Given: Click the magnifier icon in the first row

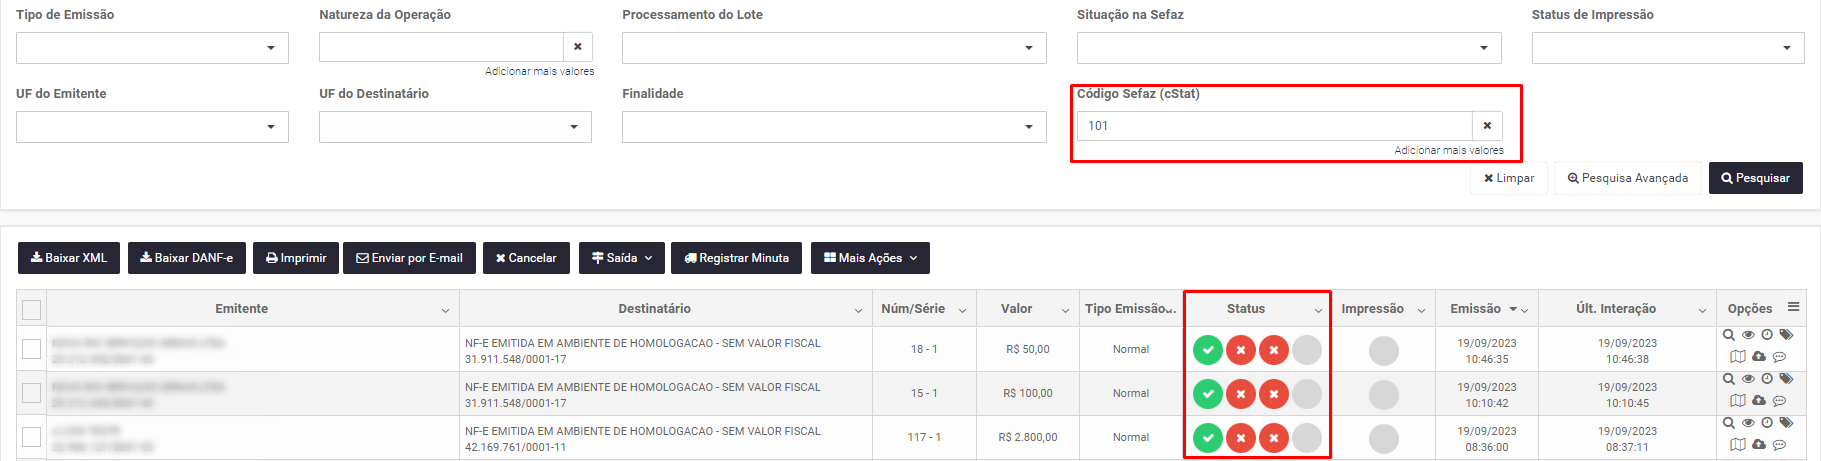Looking at the screenshot, I should click(1729, 335).
